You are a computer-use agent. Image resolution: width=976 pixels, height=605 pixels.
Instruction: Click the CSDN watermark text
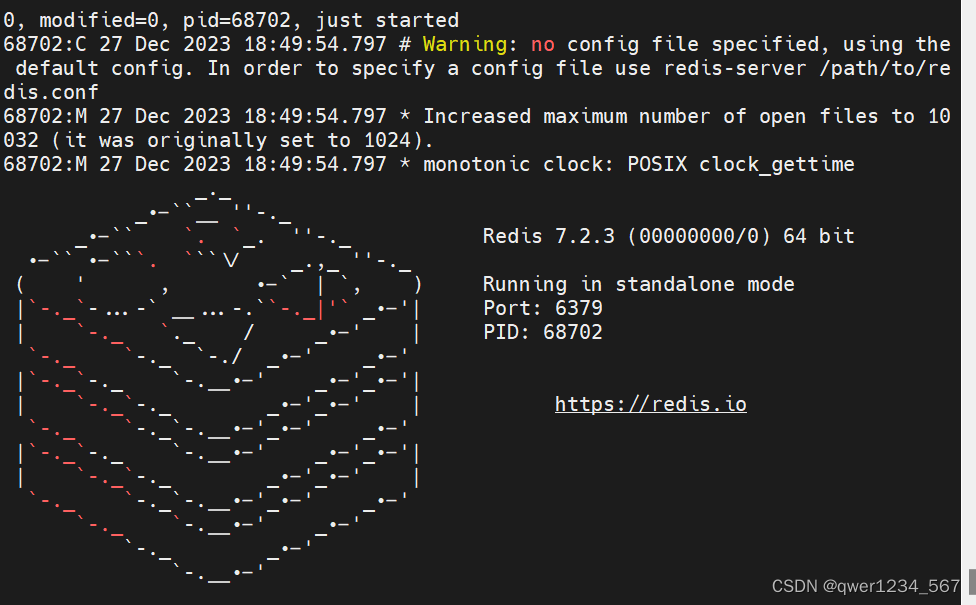coord(797,587)
